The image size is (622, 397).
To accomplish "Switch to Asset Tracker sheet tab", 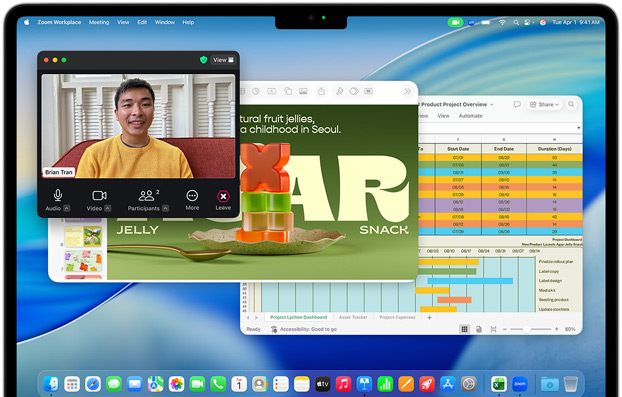I will [x=353, y=317].
